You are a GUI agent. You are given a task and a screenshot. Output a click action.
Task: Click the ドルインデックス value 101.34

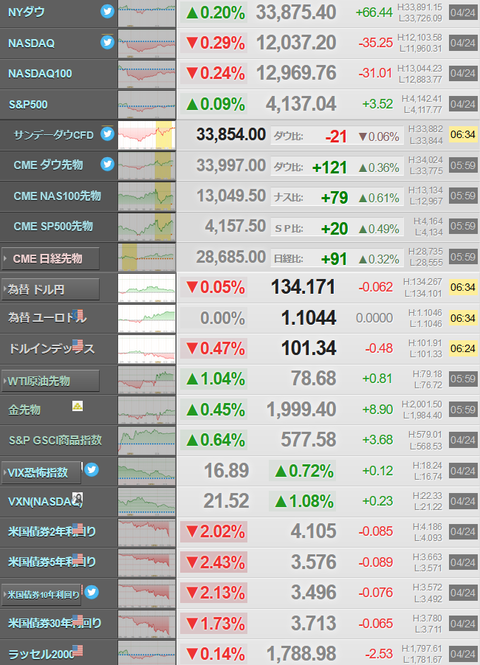pyautogui.click(x=309, y=348)
